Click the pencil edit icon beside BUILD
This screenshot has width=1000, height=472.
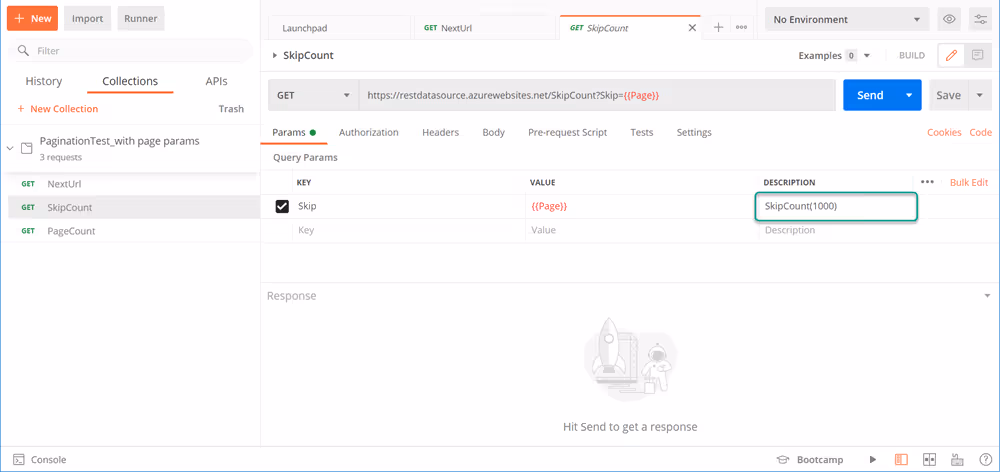point(951,56)
